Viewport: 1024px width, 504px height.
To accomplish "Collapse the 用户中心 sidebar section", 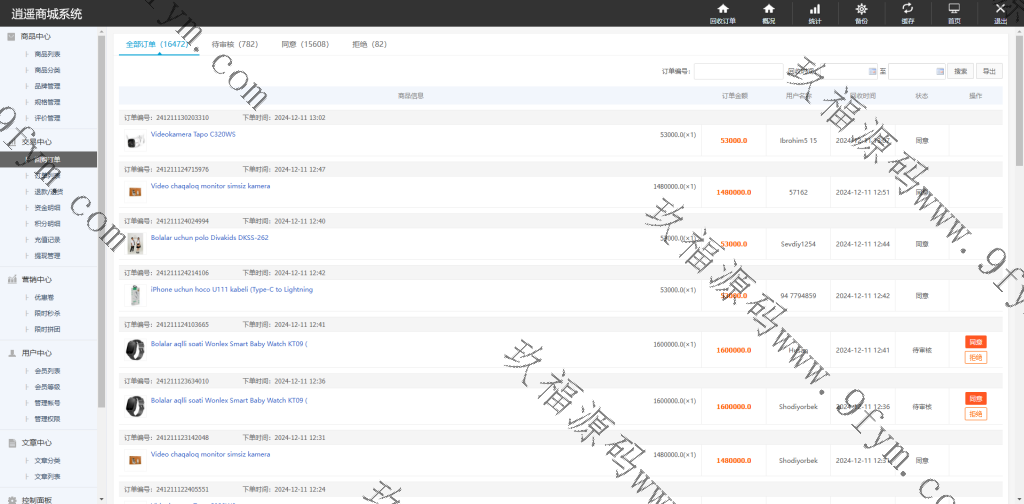I will click(36, 353).
